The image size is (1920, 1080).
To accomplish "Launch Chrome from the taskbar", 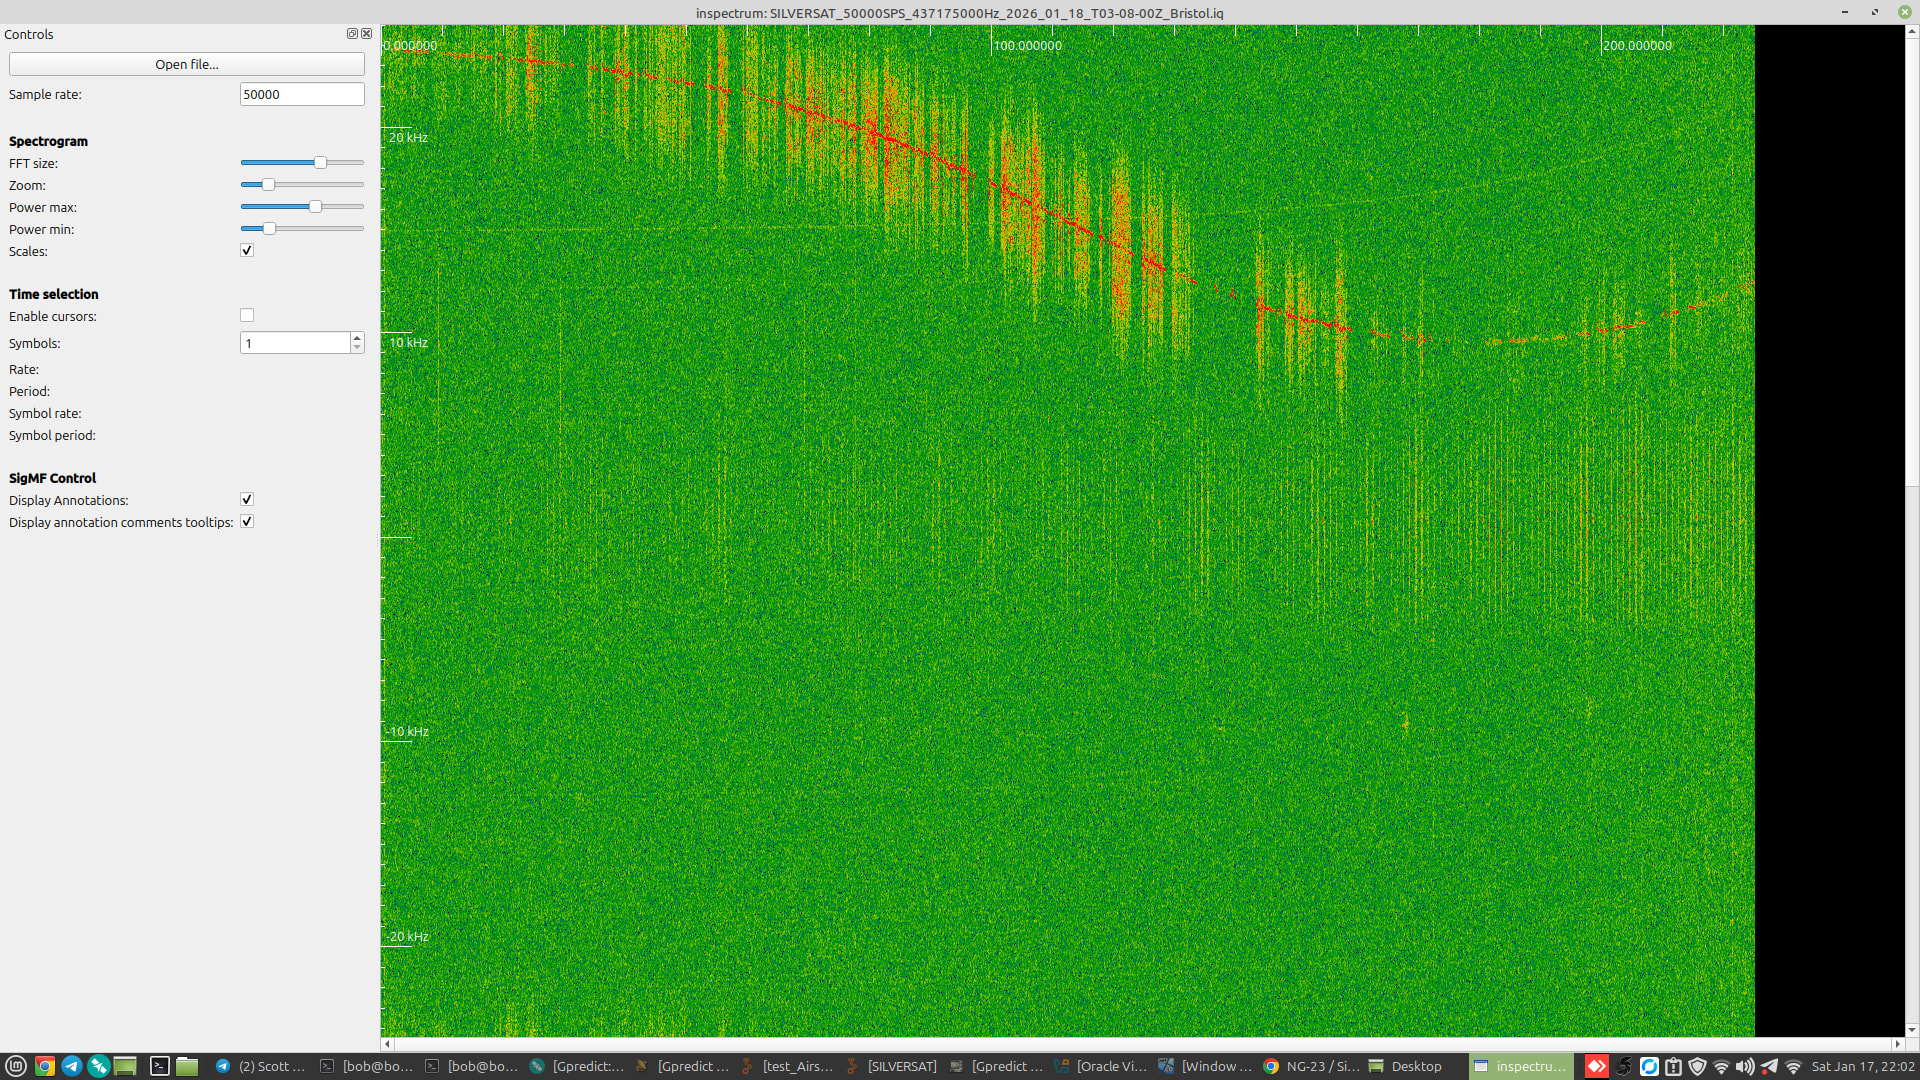I will pos(44,1066).
